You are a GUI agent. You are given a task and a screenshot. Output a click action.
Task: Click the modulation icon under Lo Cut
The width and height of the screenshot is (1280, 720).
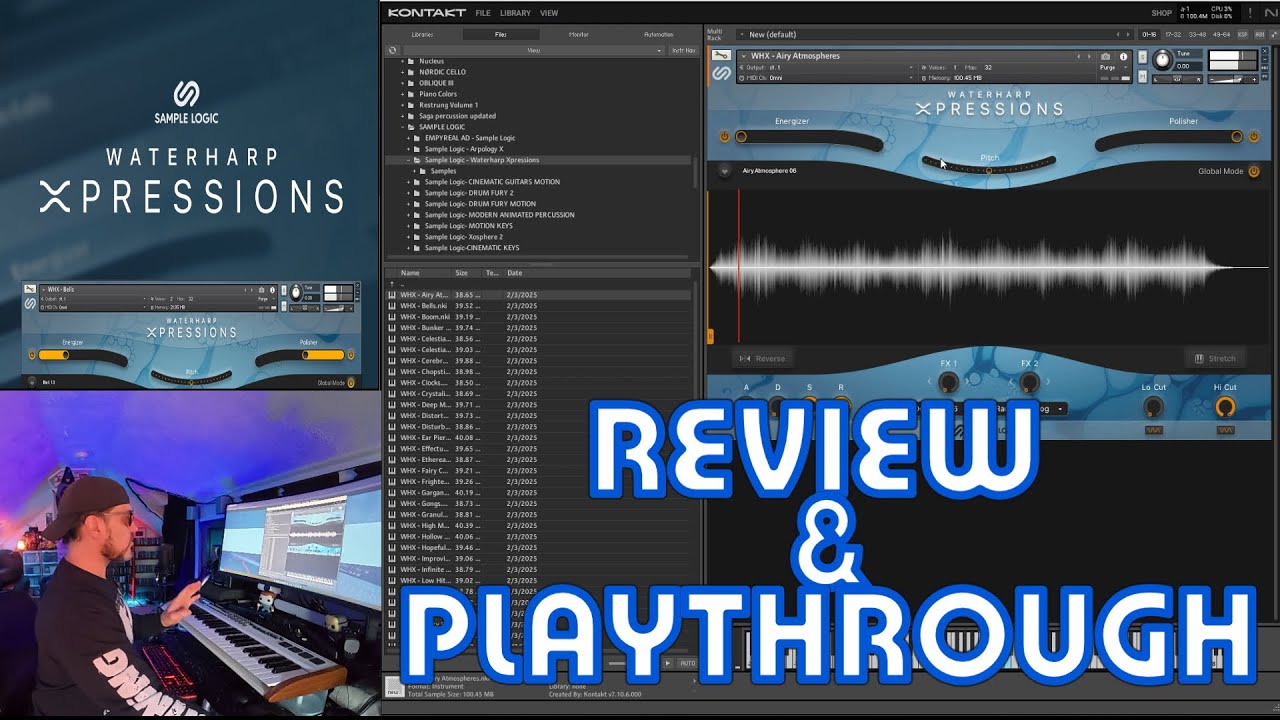1153,430
